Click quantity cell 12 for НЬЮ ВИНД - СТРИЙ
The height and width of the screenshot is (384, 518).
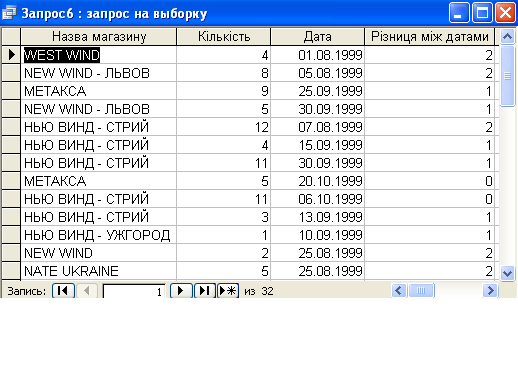[x=223, y=127]
